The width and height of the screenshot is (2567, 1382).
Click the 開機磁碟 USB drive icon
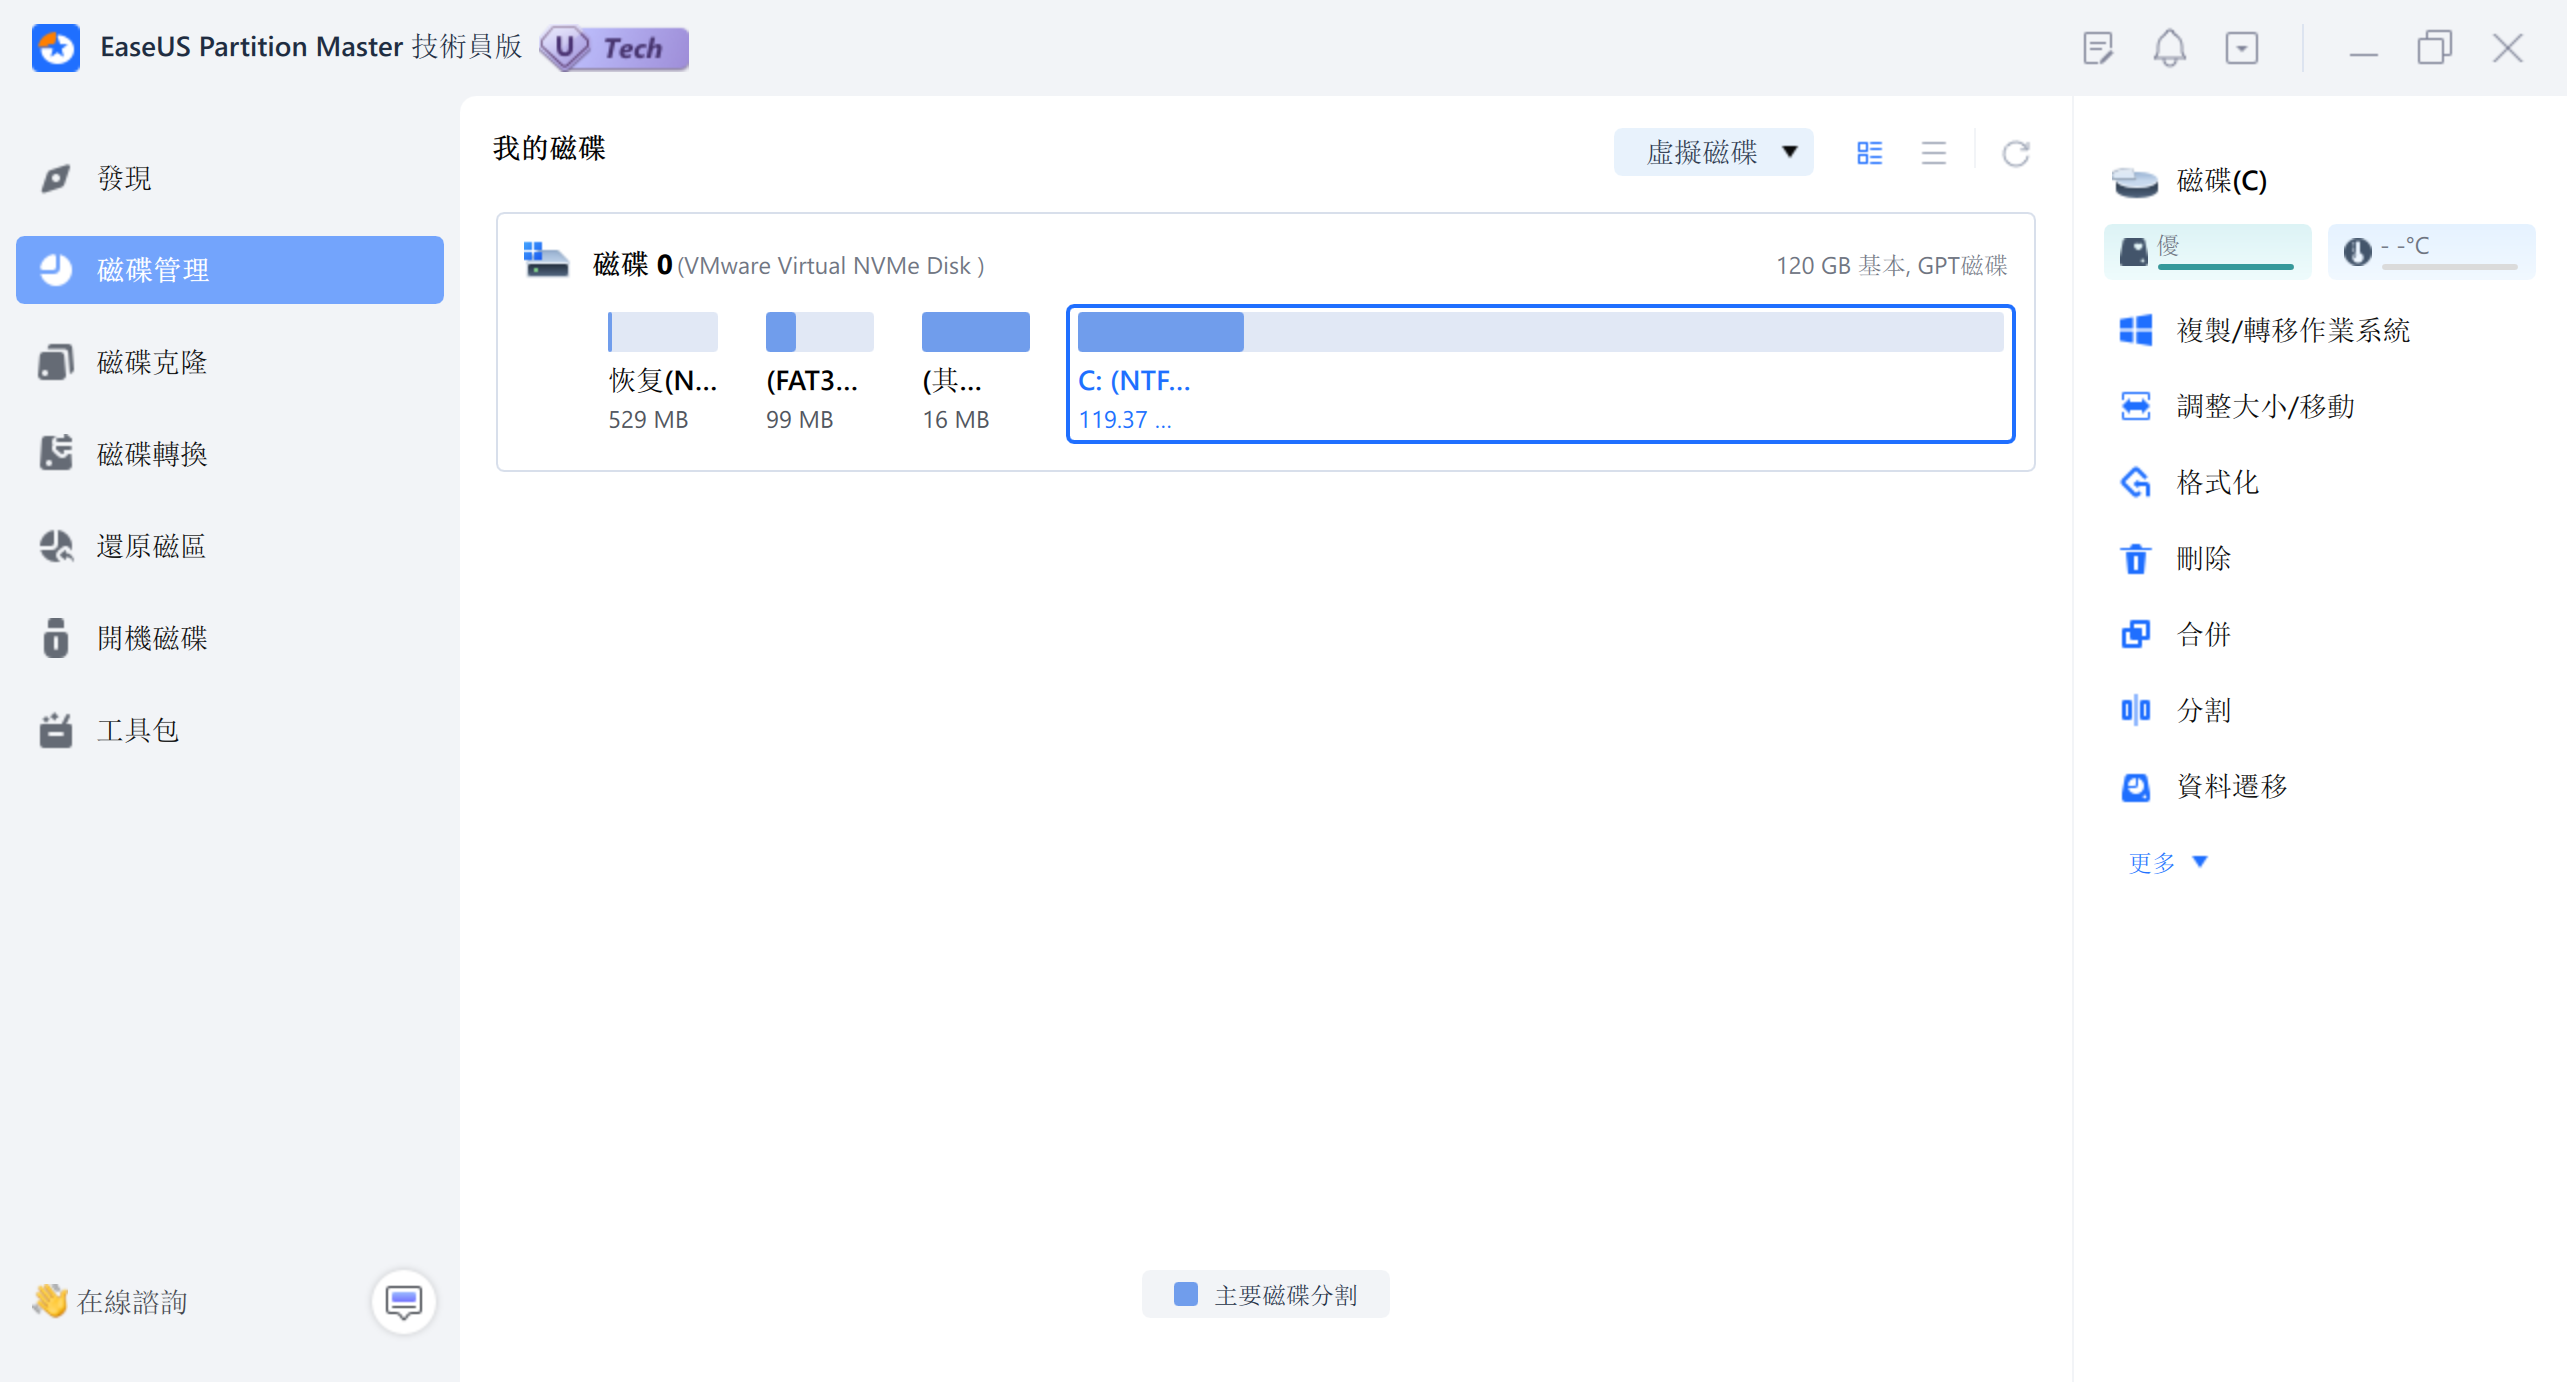(56, 638)
